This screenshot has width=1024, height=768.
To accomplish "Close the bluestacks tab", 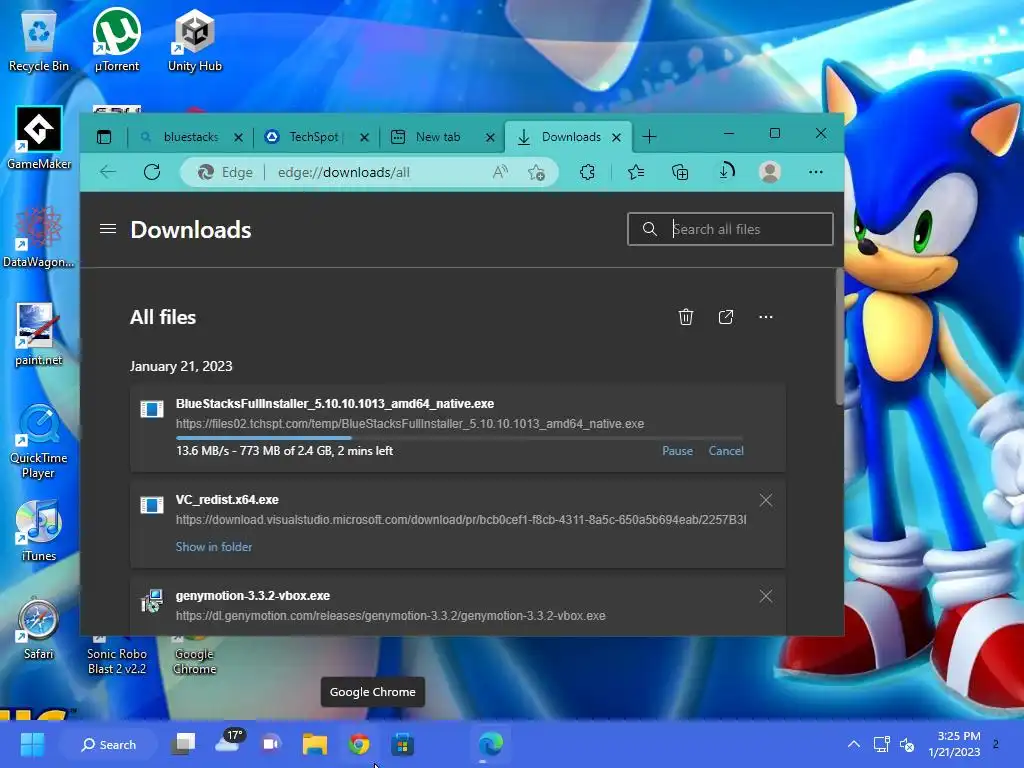I will tap(238, 137).
